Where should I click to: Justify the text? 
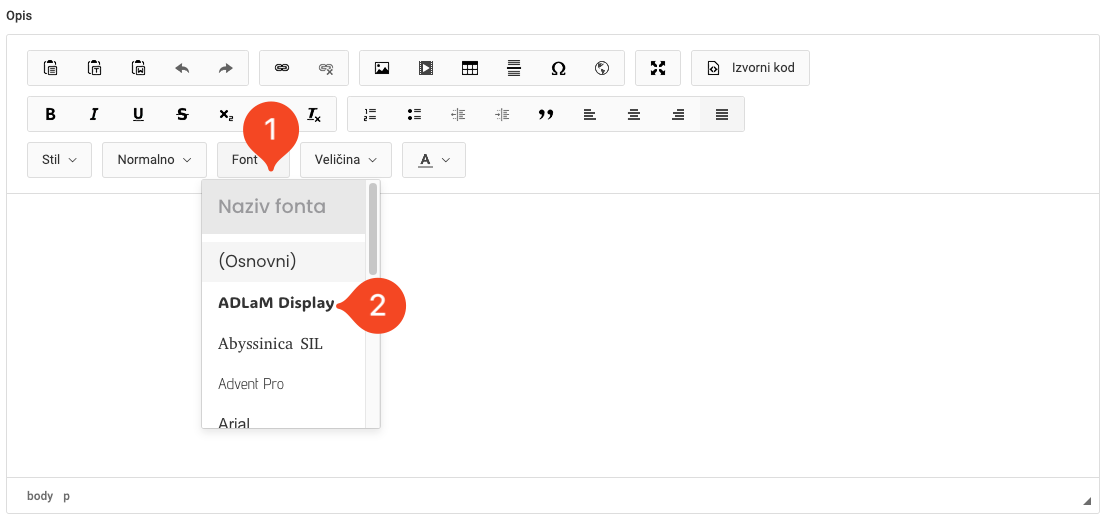(x=722, y=115)
